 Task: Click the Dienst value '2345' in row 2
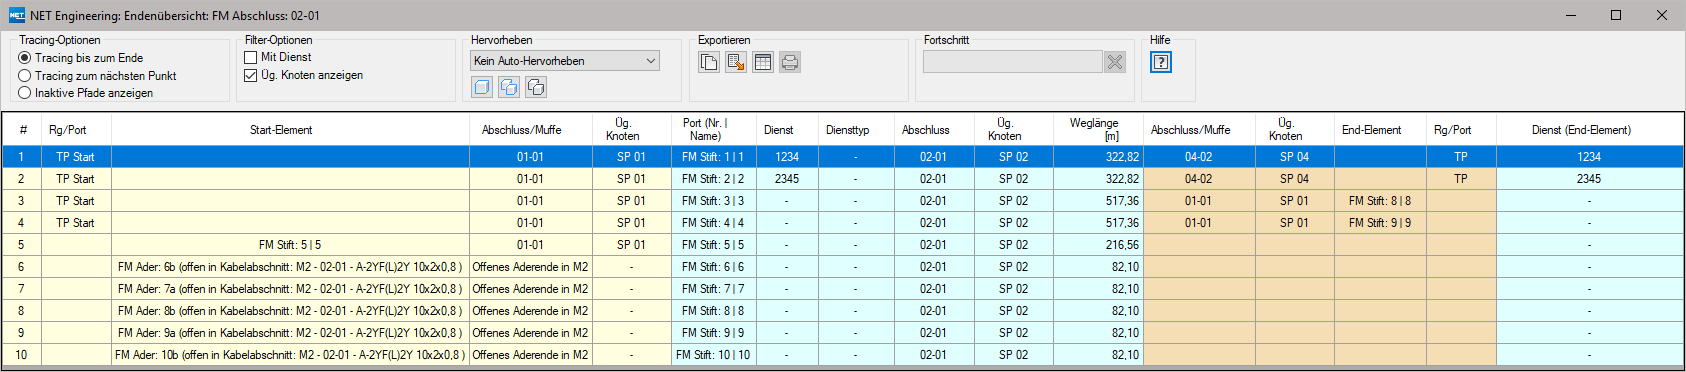[x=786, y=179]
